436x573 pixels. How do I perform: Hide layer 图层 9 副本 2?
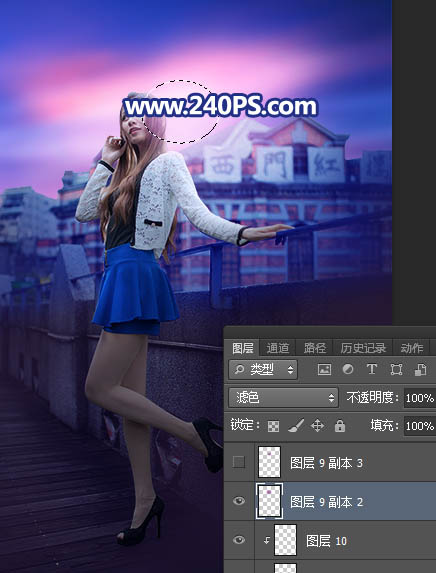pos(239,501)
